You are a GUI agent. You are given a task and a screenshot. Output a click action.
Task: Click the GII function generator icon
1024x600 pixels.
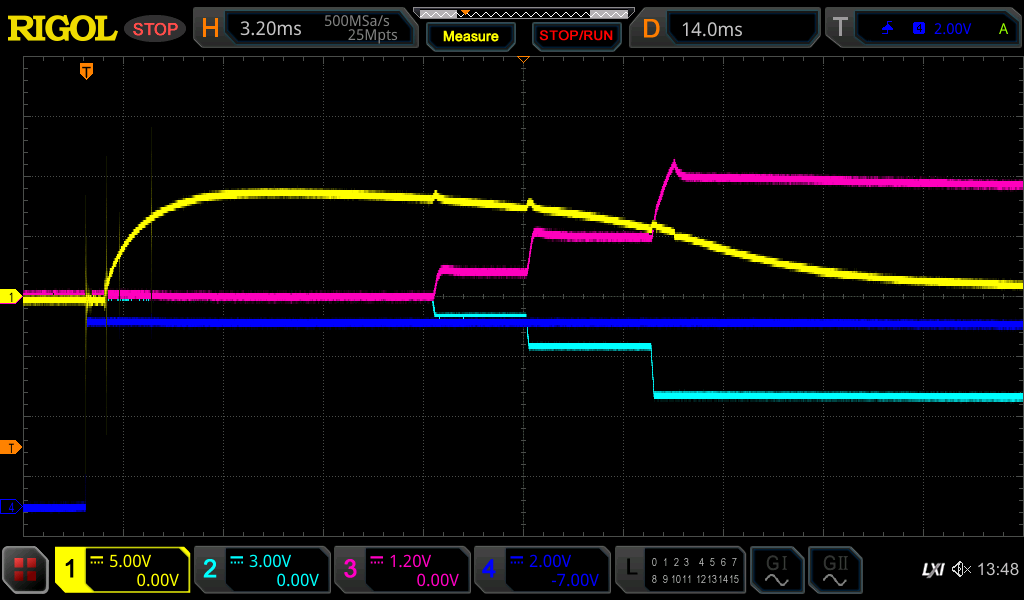click(834, 570)
